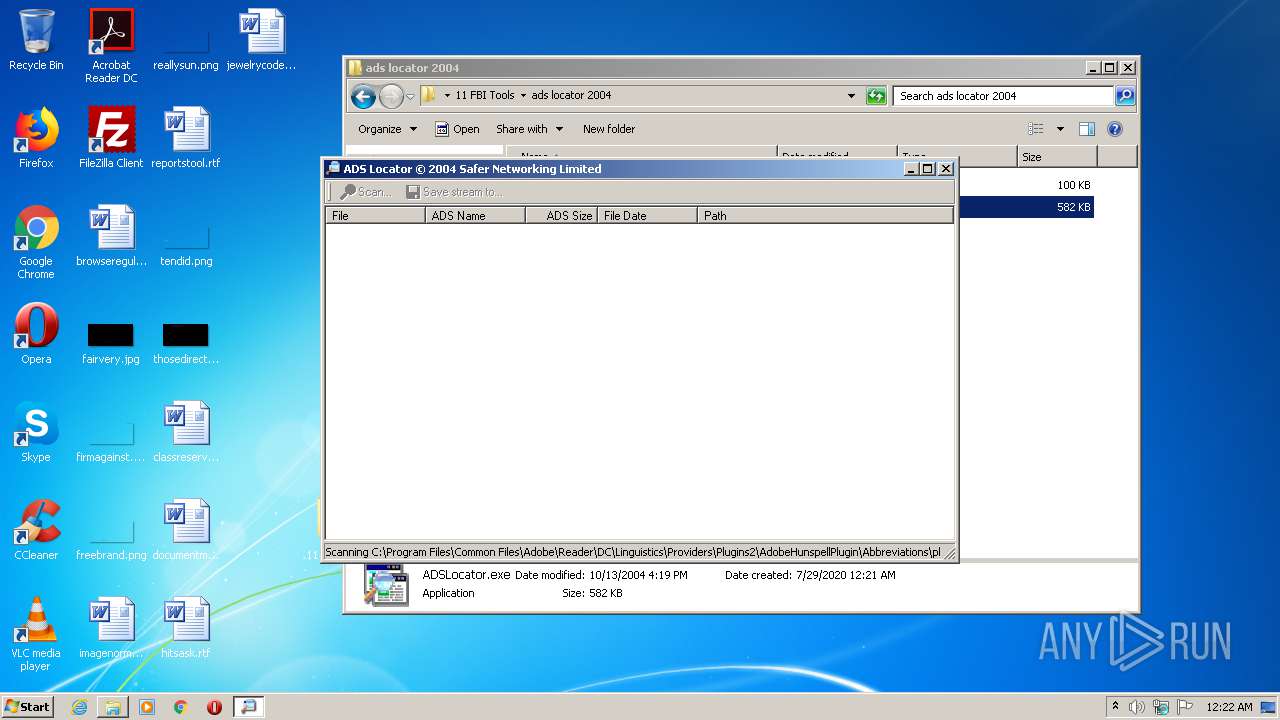Click the 11 FBI Tools breadcrumb
Viewport: 1280px width, 720px height.
pyautogui.click(x=485, y=96)
